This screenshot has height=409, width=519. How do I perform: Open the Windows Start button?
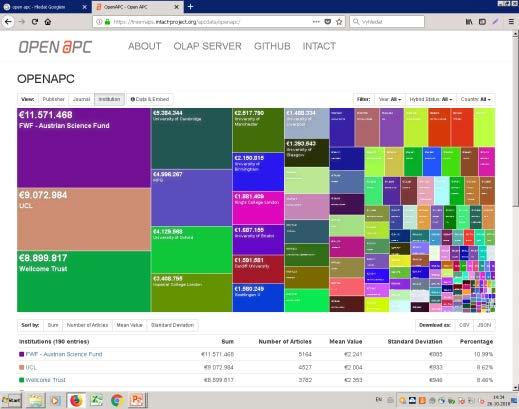pyautogui.click(x=11, y=400)
